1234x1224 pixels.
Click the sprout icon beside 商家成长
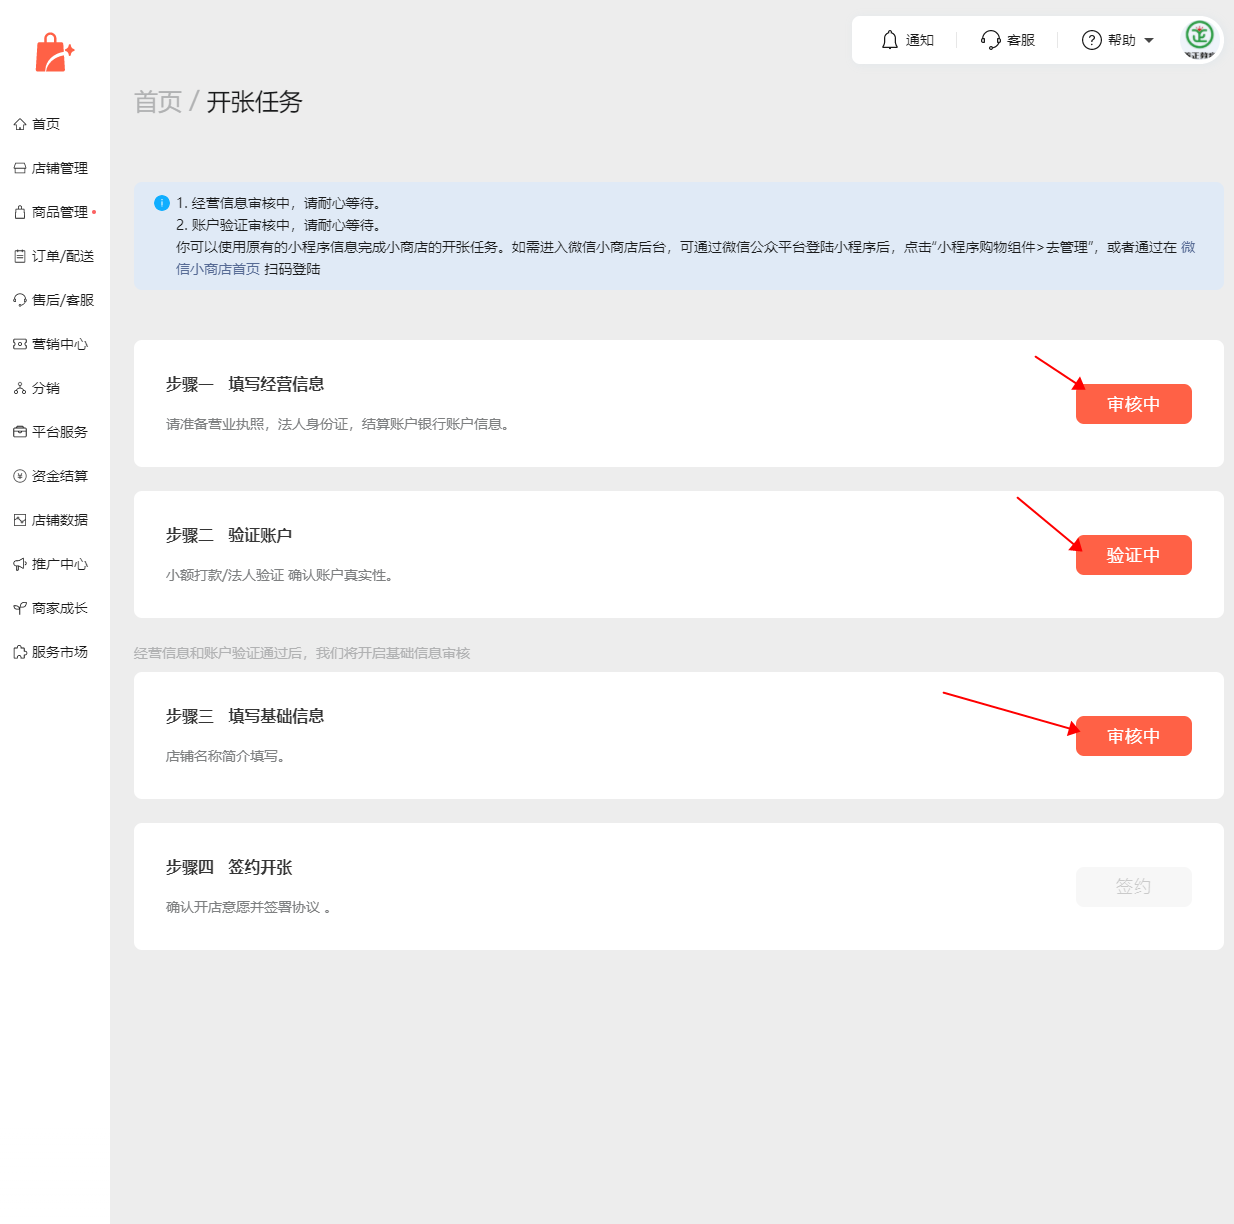(x=20, y=608)
